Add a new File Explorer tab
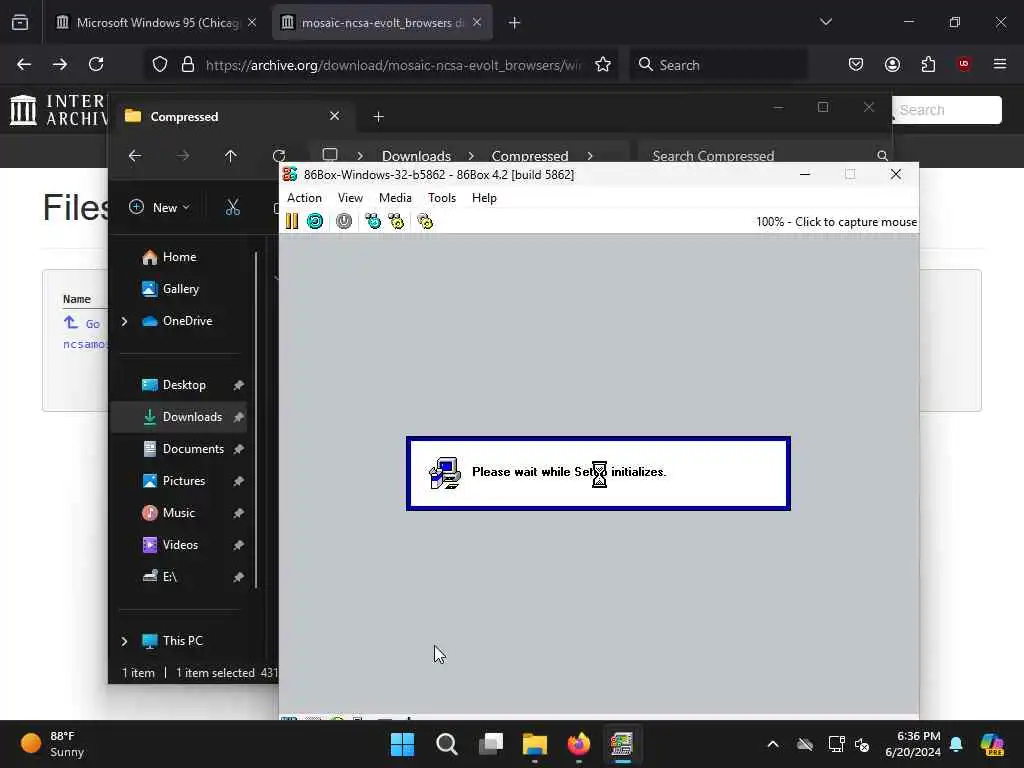This screenshot has height=768, width=1024. click(x=378, y=116)
